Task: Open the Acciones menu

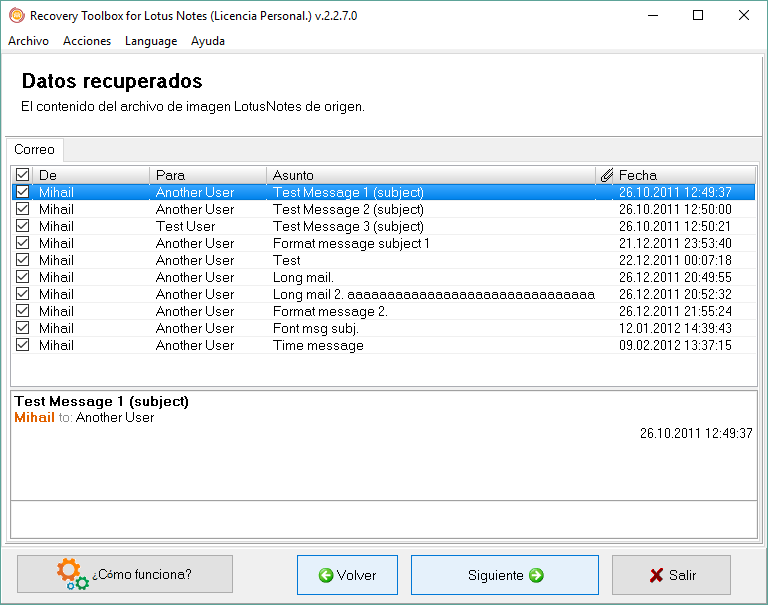Action: coord(87,41)
